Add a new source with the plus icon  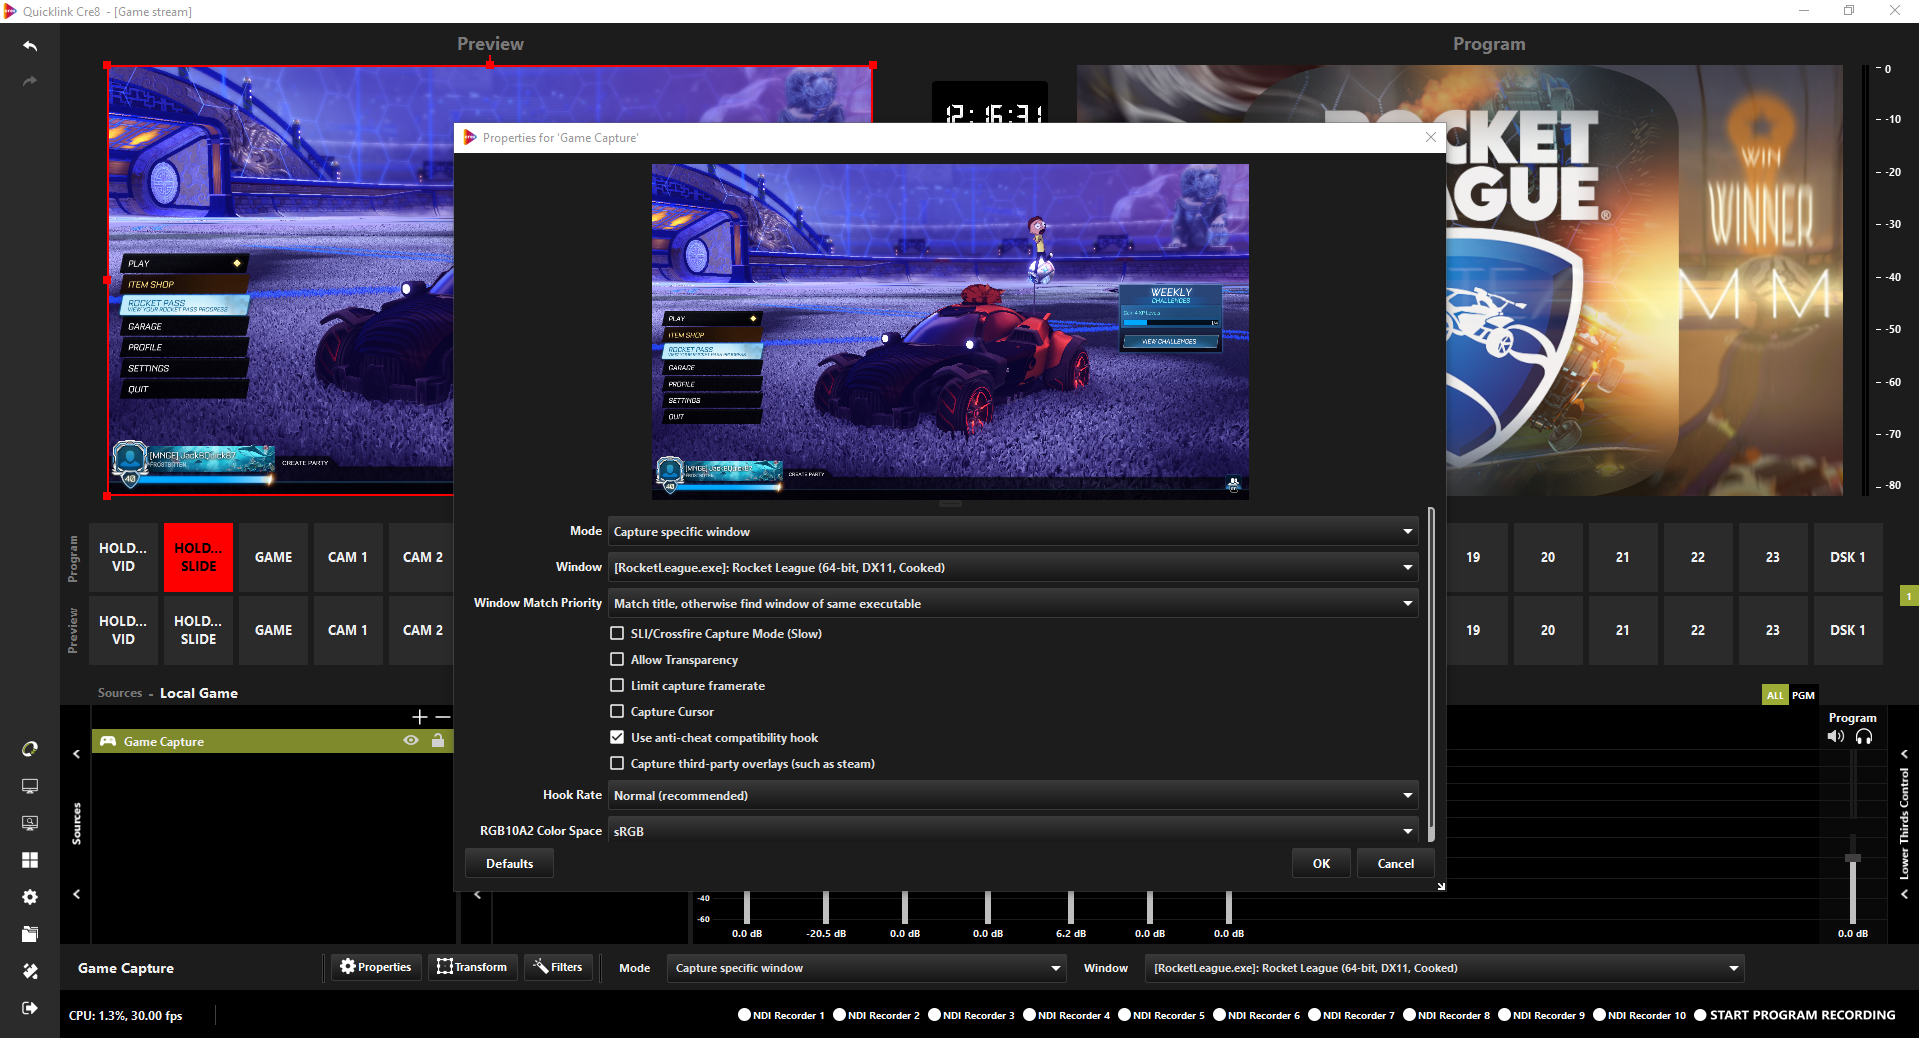click(420, 717)
